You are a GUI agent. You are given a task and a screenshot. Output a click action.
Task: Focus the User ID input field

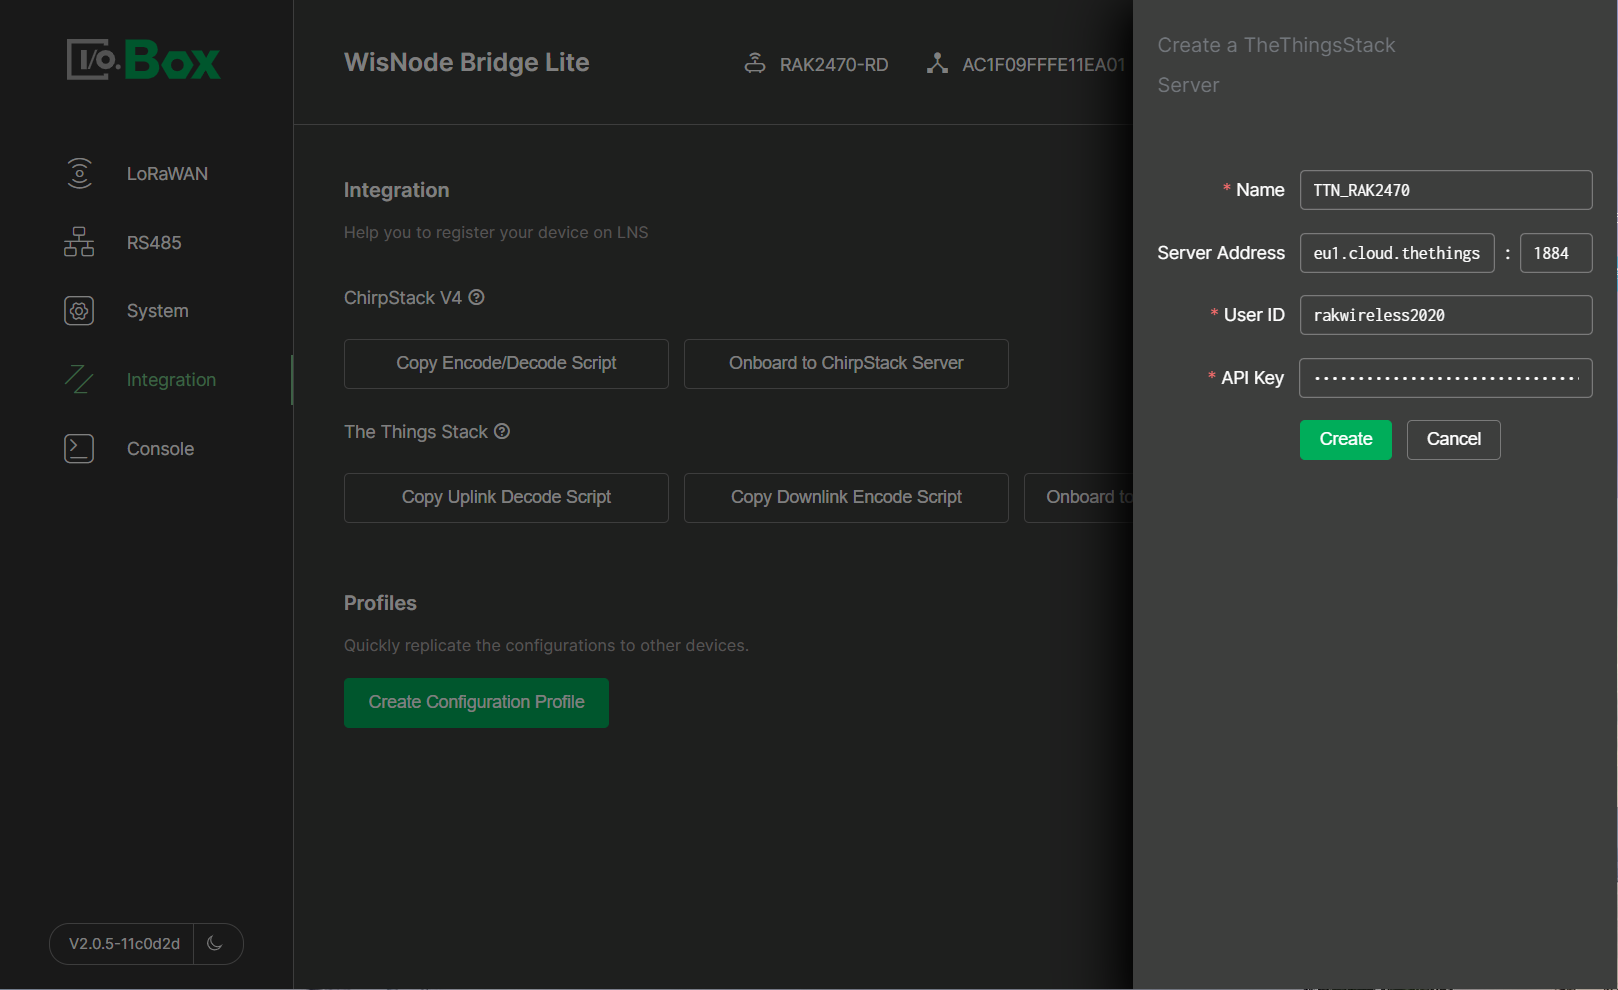1446,315
